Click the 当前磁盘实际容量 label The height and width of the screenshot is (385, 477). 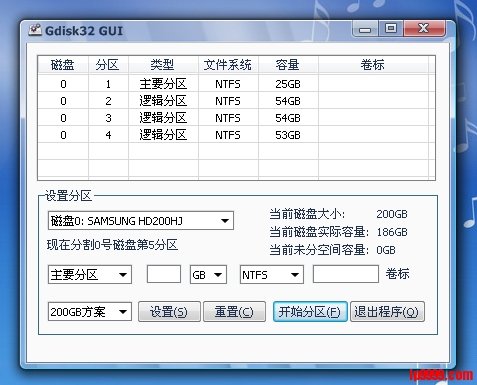319,232
